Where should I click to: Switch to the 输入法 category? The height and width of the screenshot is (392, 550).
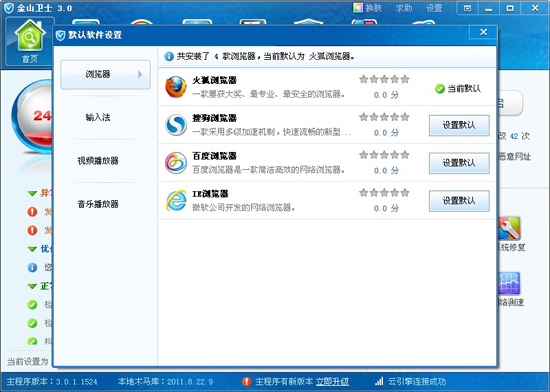tap(98, 117)
